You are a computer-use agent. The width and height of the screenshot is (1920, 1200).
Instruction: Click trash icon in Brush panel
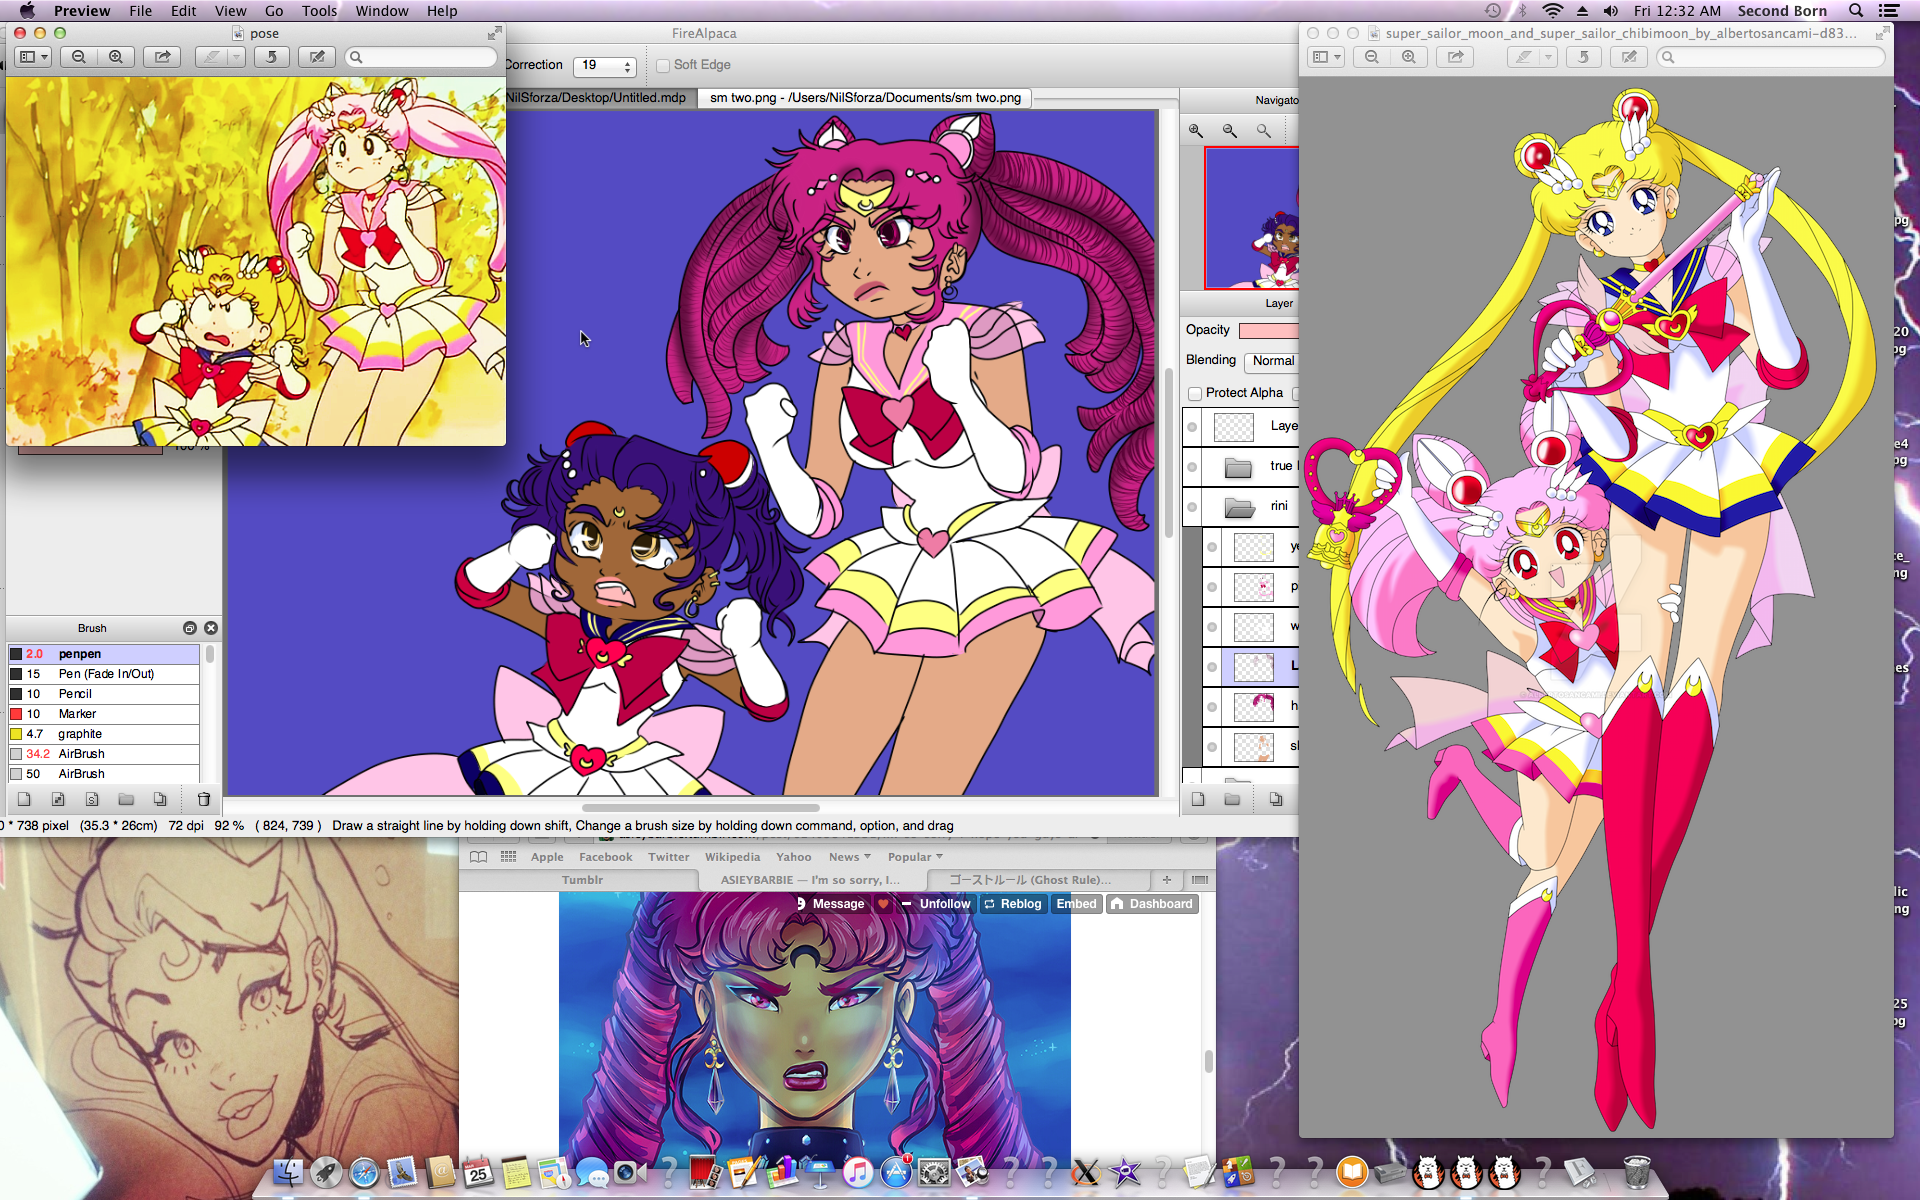[204, 799]
